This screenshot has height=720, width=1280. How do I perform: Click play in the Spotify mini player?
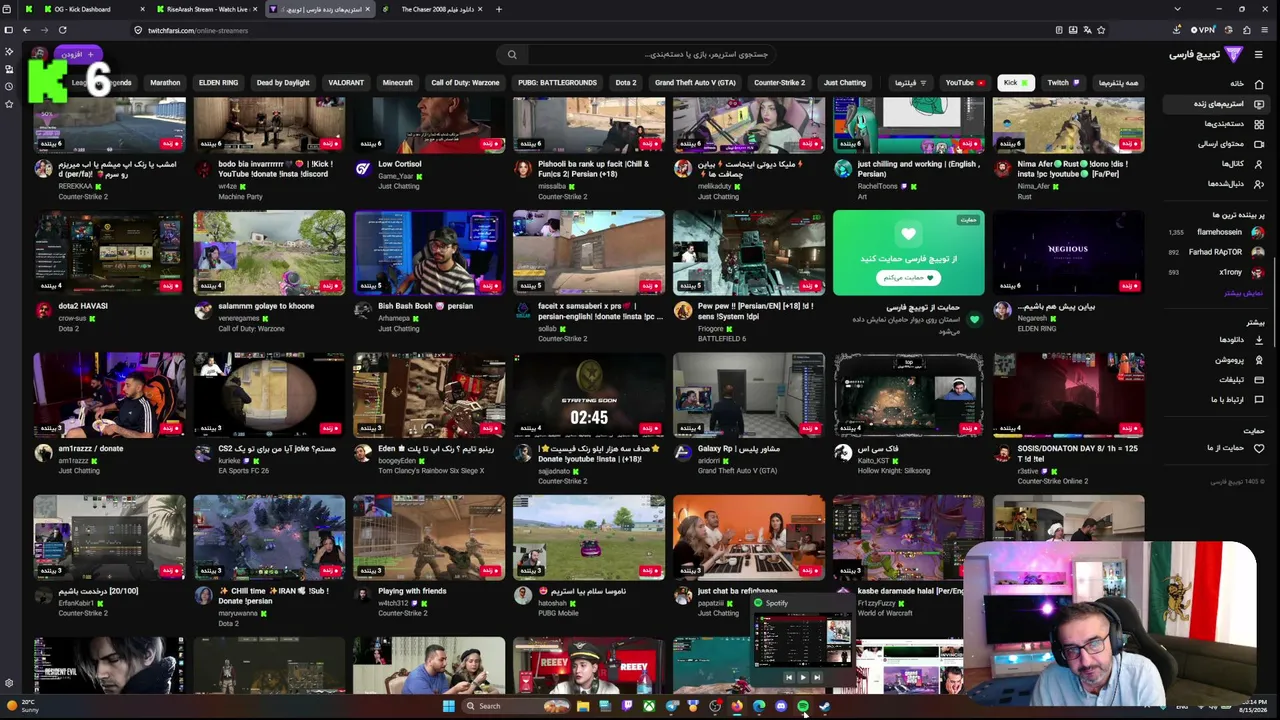pos(802,678)
